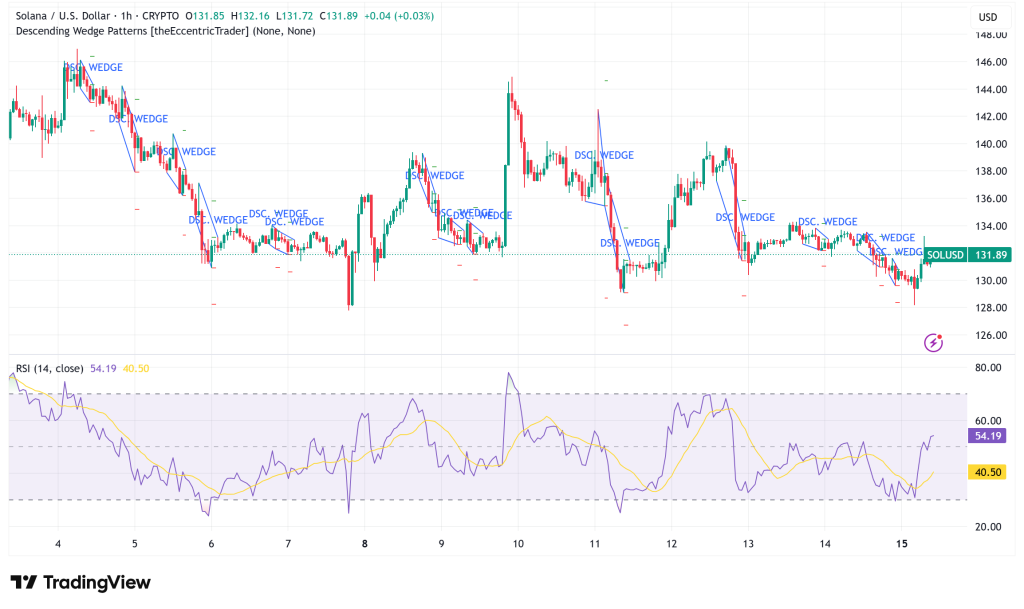Click the purple lightning trade icon
This screenshot has width=1024, height=609.
click(x=932, y=341)
